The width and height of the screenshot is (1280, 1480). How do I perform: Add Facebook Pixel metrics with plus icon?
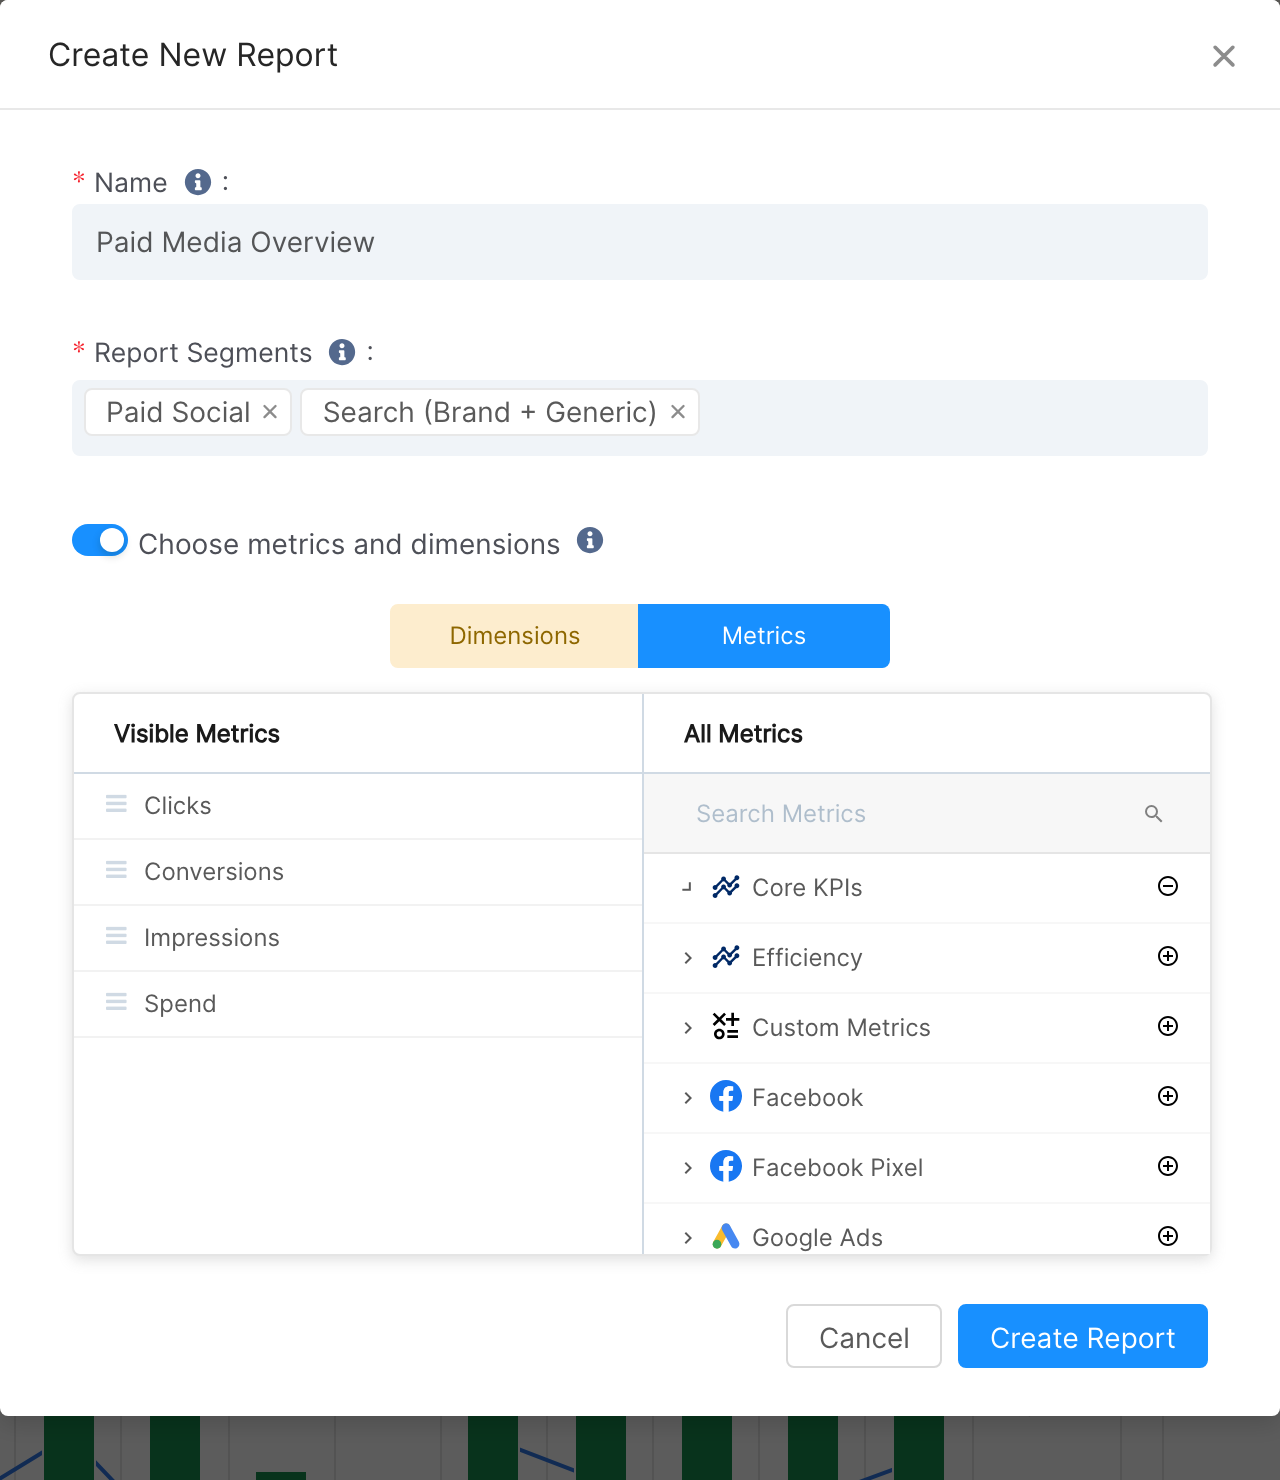point(1168,1166)
